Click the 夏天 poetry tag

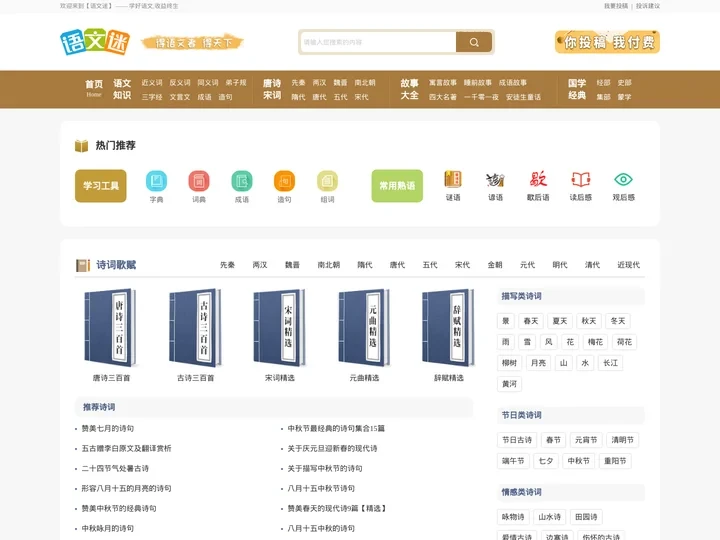[560, 321]
